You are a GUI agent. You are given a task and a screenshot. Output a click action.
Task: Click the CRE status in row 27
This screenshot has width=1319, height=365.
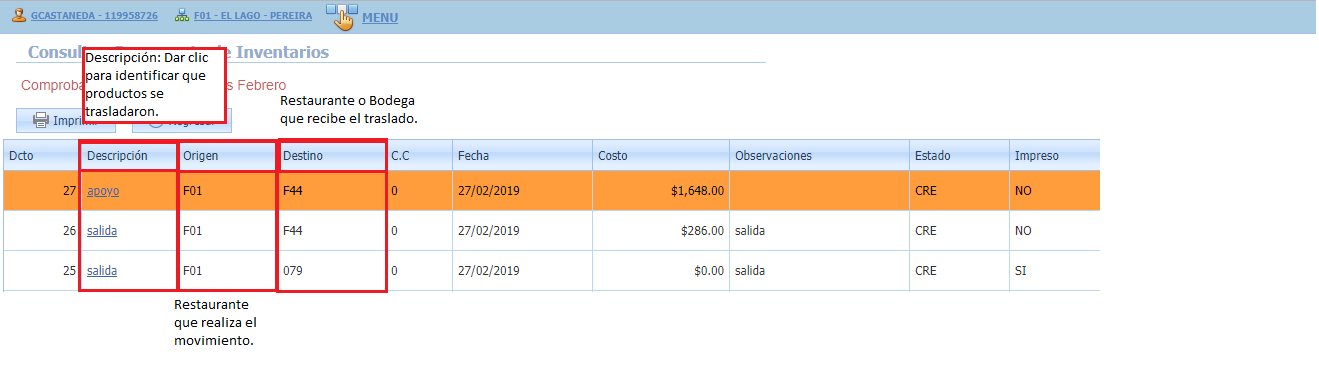[x=958, y=190]
